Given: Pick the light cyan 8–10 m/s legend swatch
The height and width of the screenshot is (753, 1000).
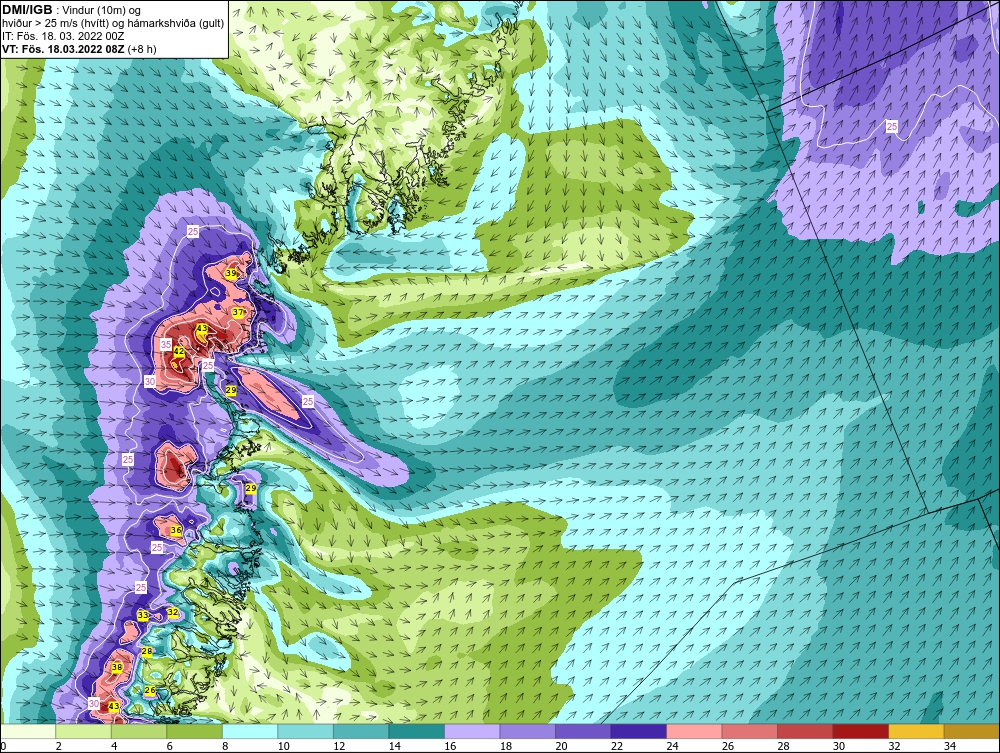Looking at the screenshot, I should (x=250, y=731).
